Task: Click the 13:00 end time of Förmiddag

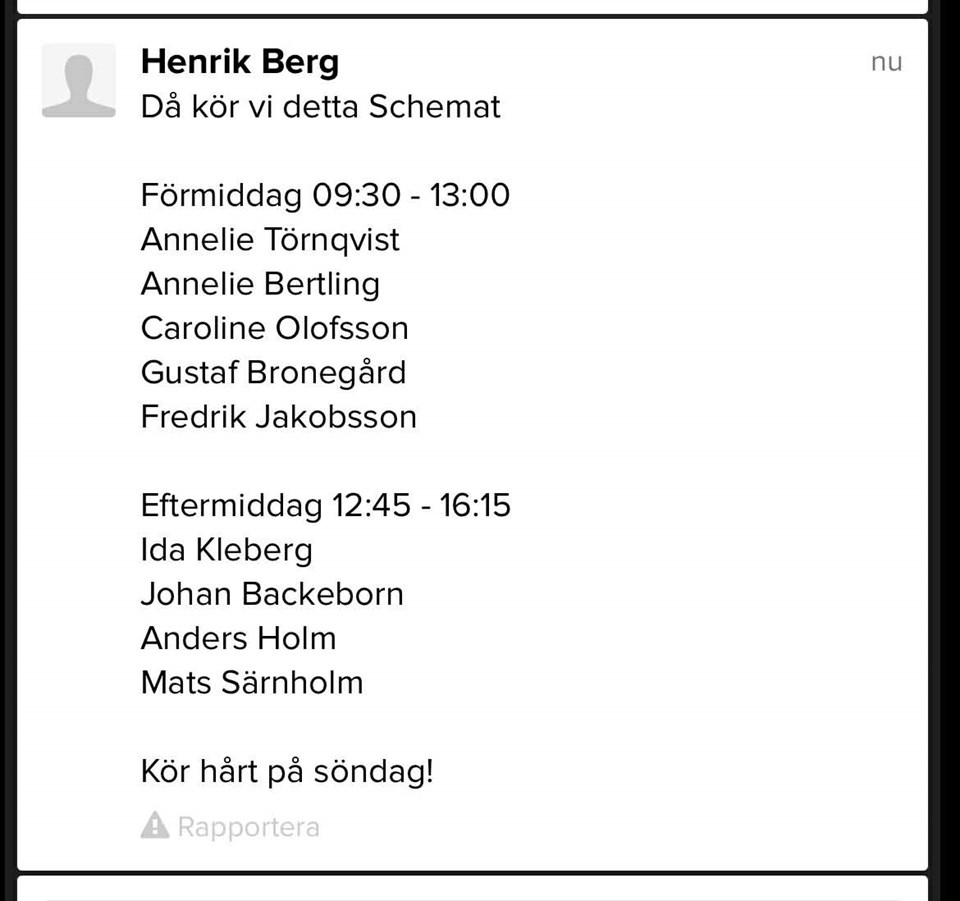Action: (470, 194)
